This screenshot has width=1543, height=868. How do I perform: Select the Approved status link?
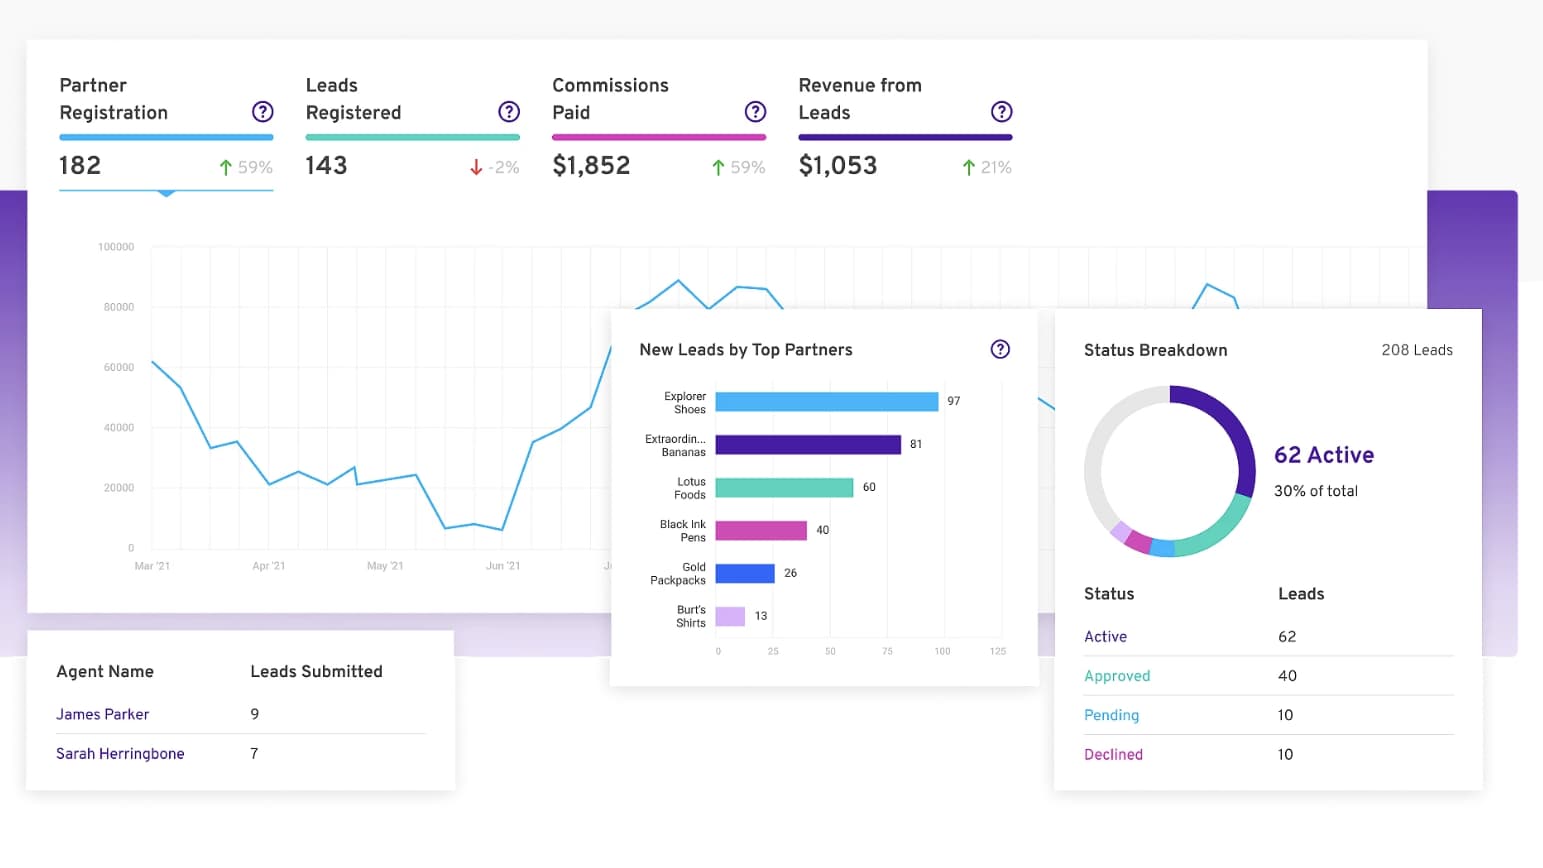click(x=1117, y=676)
